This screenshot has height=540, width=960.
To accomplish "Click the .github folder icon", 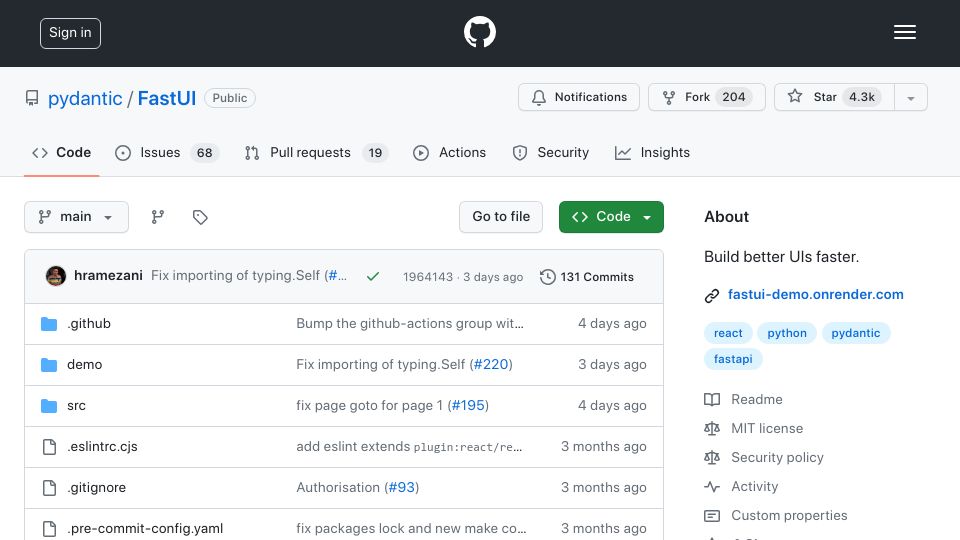I will [x=49, y=323].
